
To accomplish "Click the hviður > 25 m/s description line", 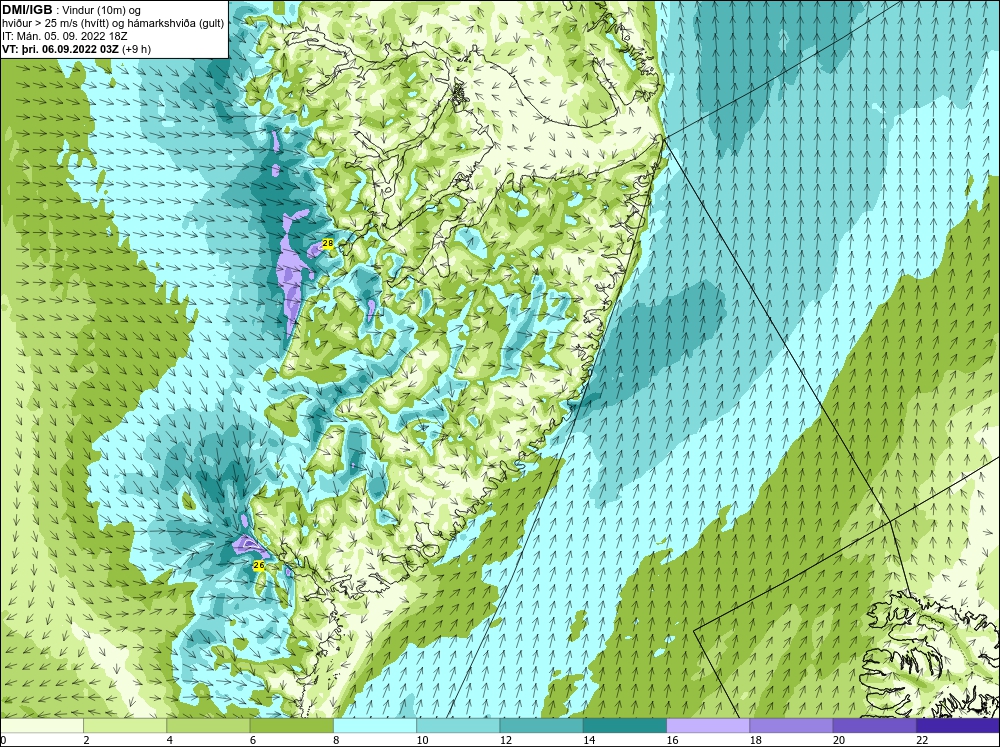I will 114,23.
